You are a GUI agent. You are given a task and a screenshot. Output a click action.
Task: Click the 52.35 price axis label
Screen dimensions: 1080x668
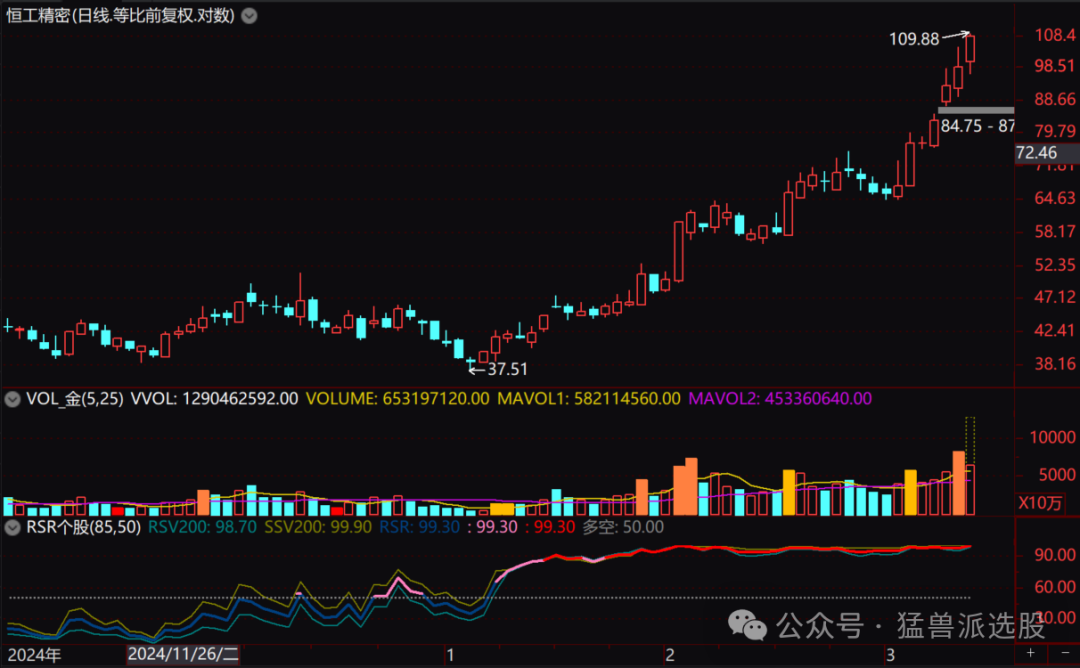(x=1055, y=265)
